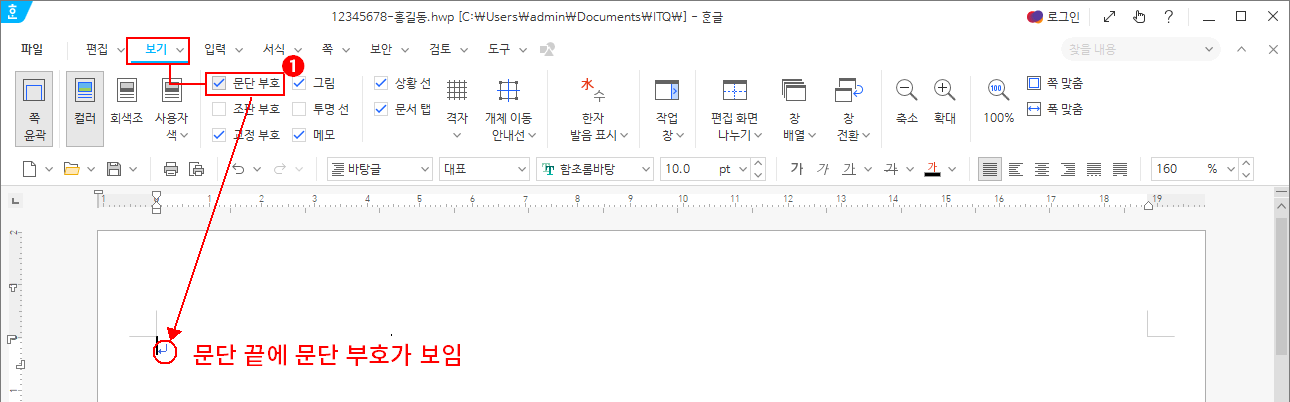Click the 개체 이동 안내선 guide icon
This screenshot has width=1290, height=402.
pyautogui.click(x=508, y=91)
